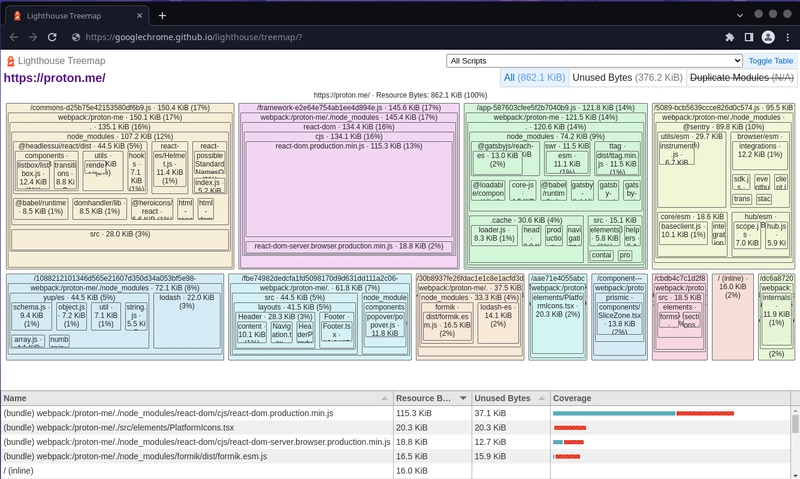
Task: Click Toggle Table button
Action: coord(770,61)
